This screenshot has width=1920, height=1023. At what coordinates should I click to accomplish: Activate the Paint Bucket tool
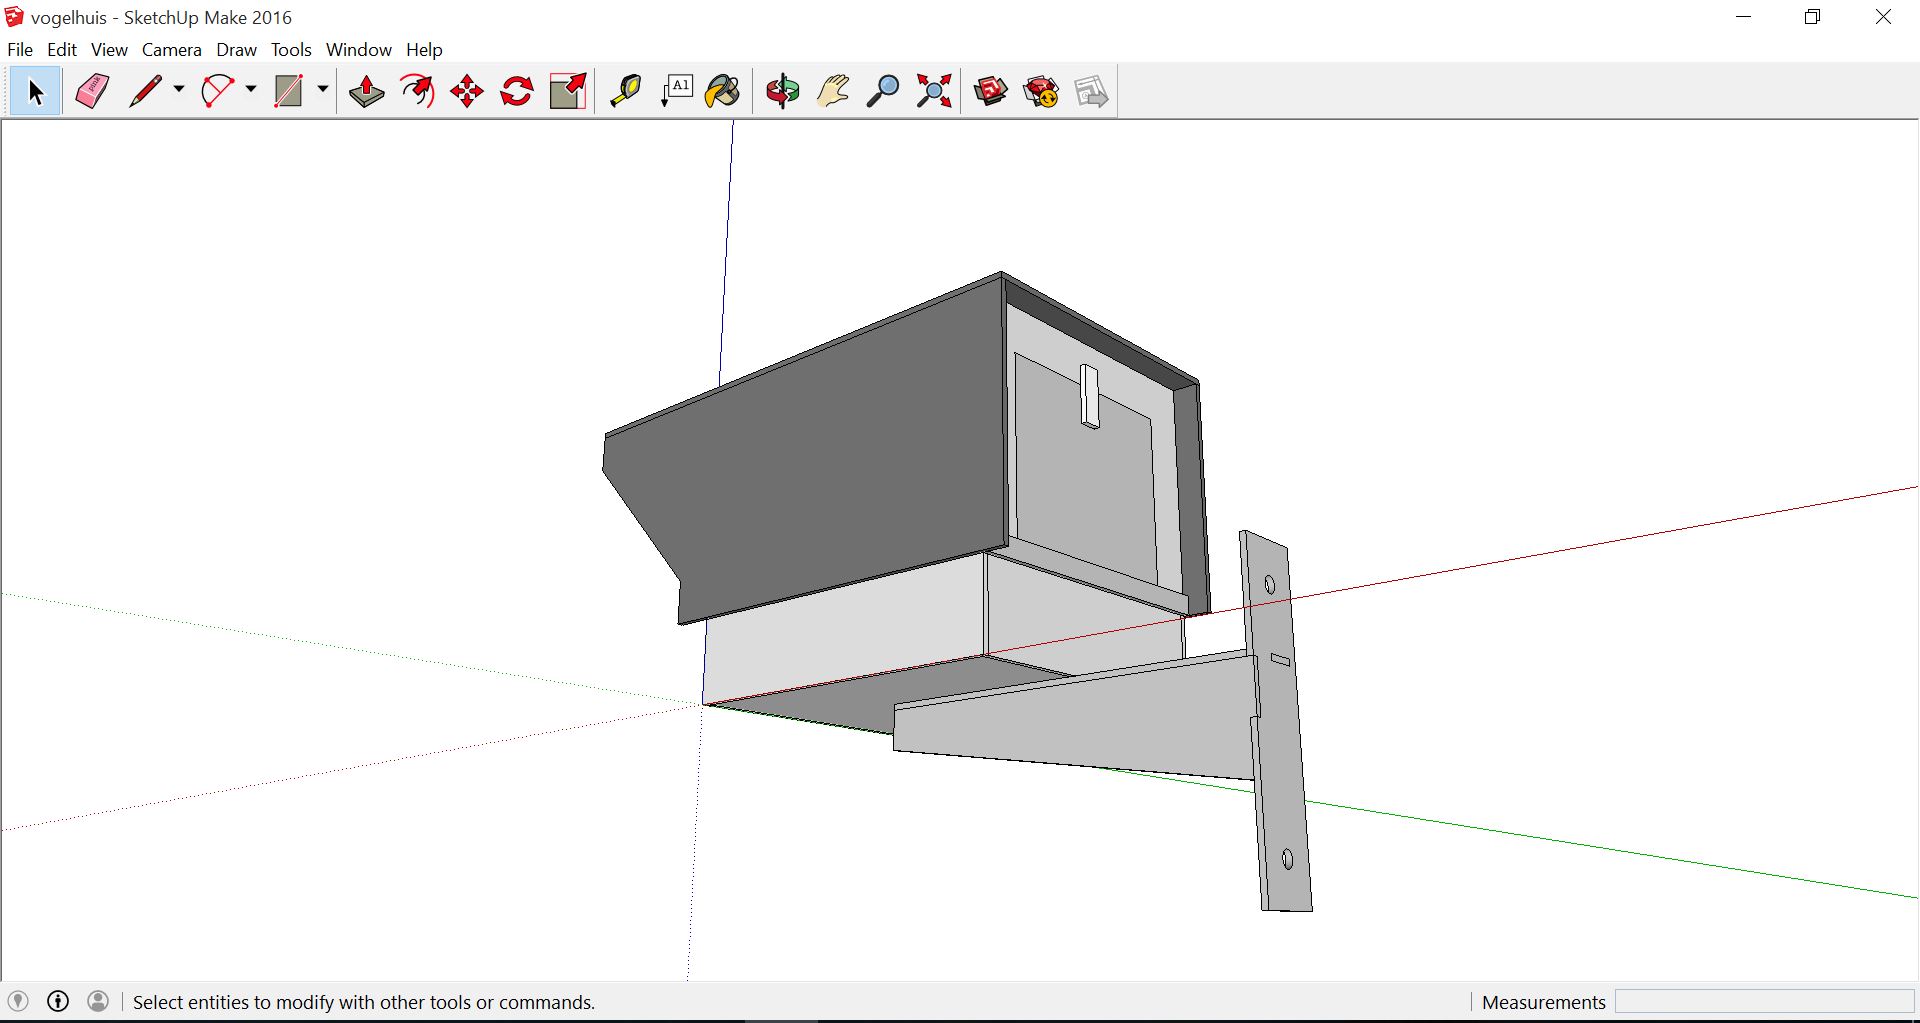coord(723,92)
